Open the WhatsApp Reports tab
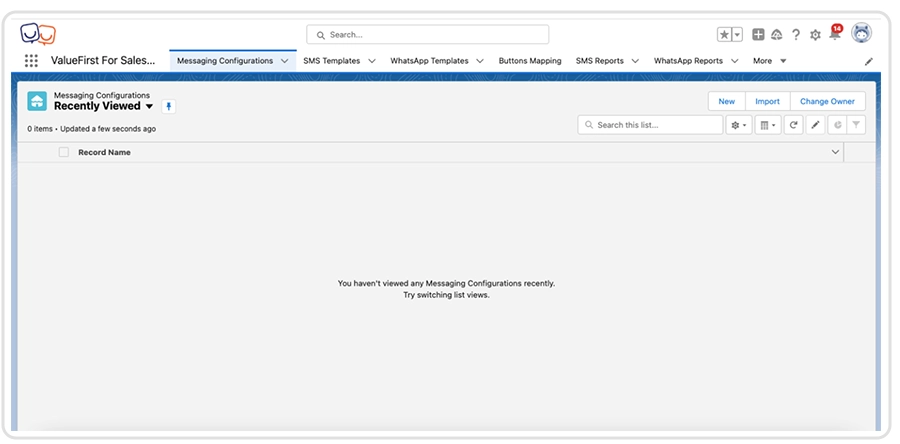This screenshot has width=900, height=444. (688, 61)
